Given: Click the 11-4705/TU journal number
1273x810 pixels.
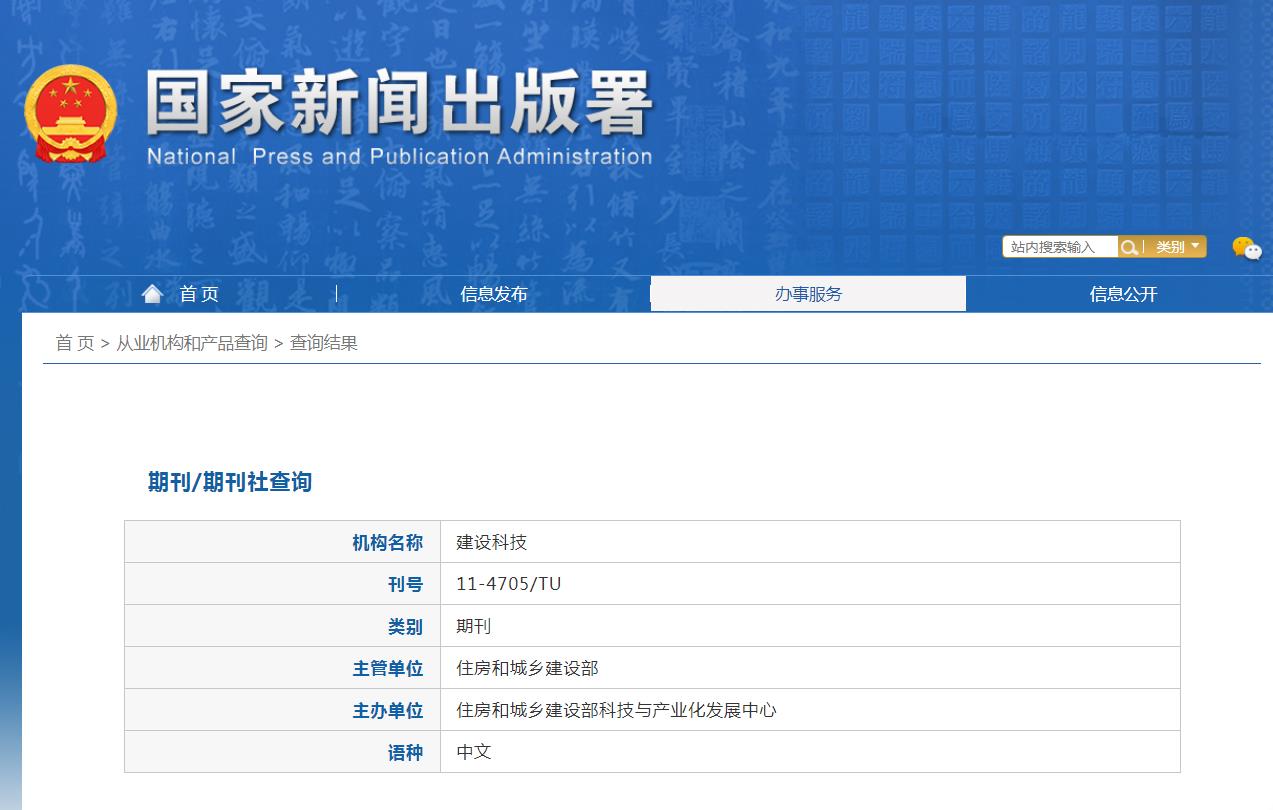Looking at the screenshot, I should 506,583.
